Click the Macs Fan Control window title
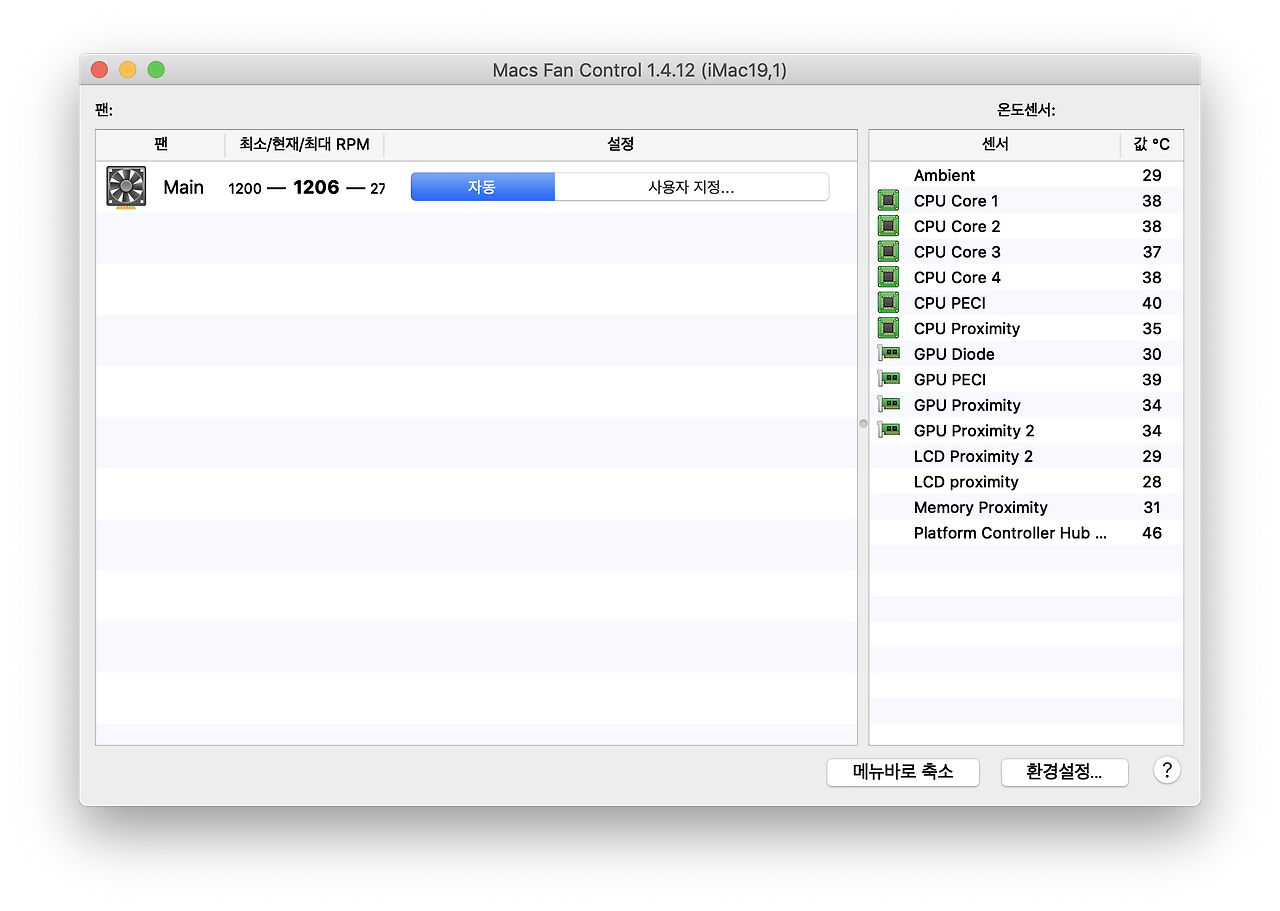 point(640,70)
